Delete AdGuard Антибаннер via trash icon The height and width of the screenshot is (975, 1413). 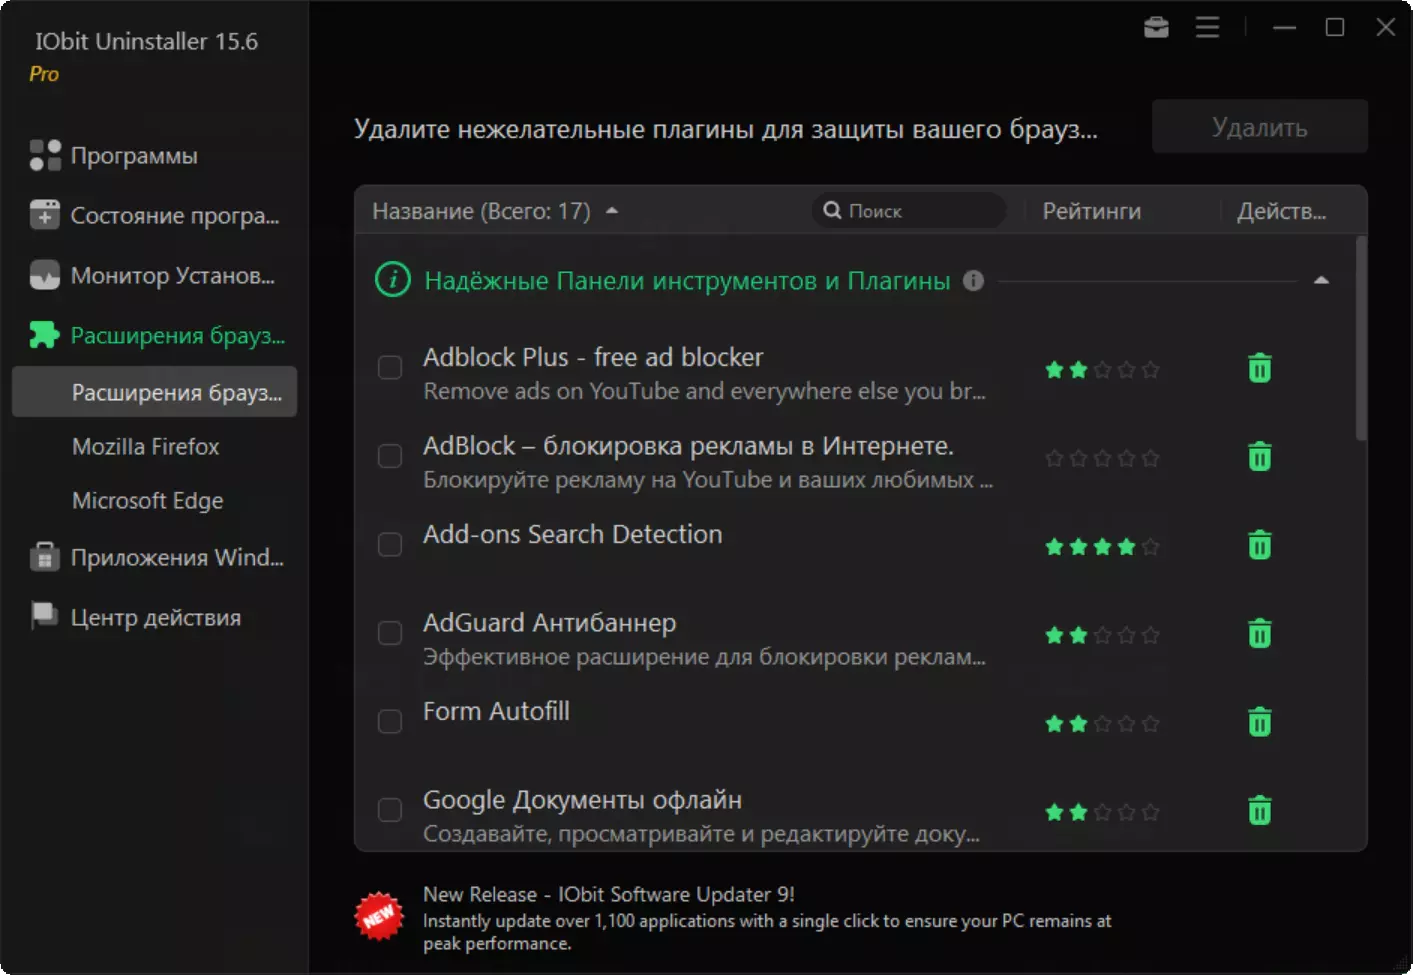tap(1260, 633)
